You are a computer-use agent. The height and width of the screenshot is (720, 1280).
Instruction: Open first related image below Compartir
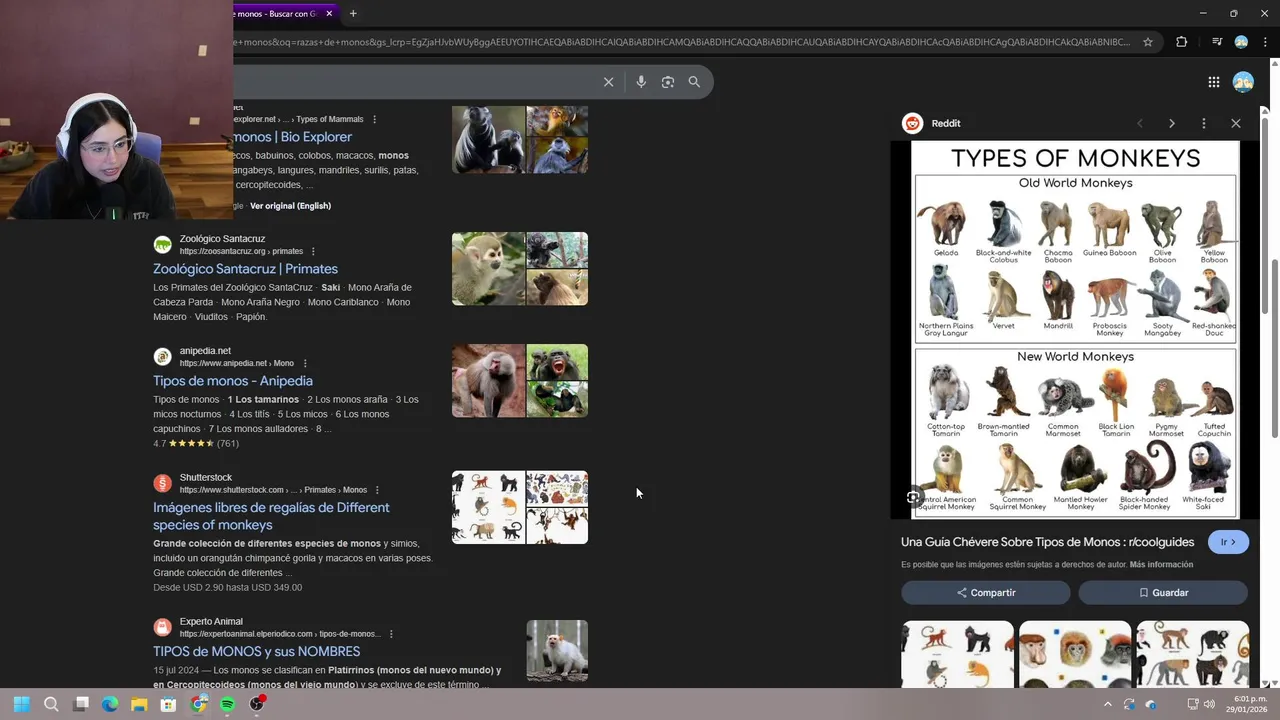point(957,654)
